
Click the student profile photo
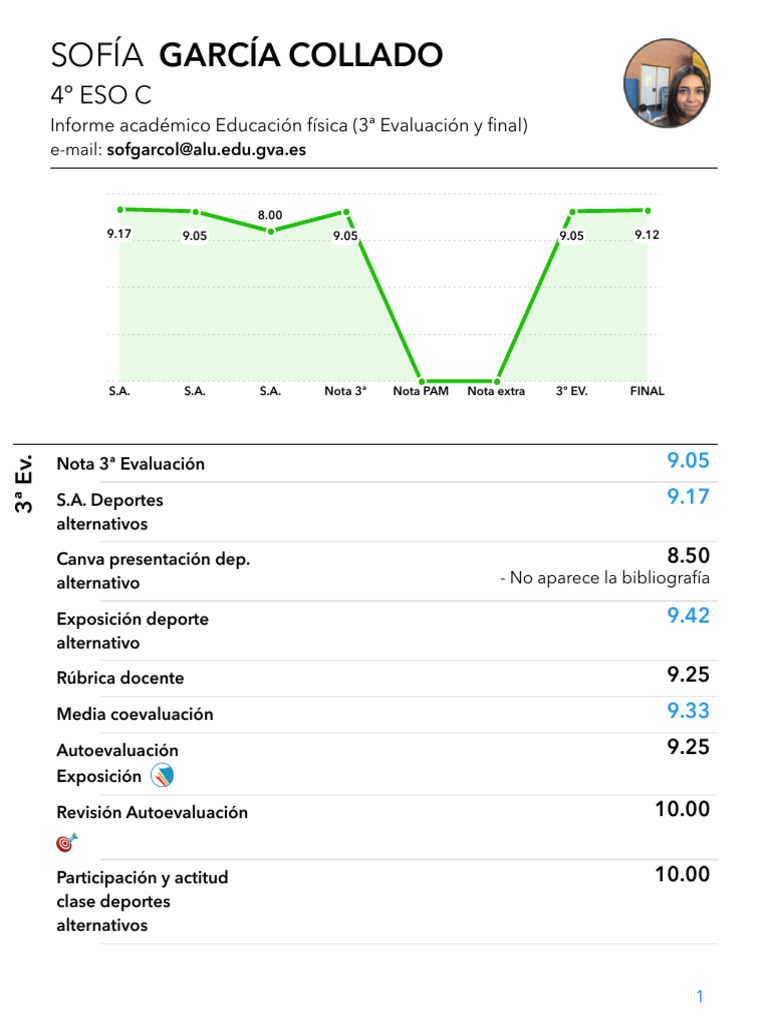coord(667,84)
